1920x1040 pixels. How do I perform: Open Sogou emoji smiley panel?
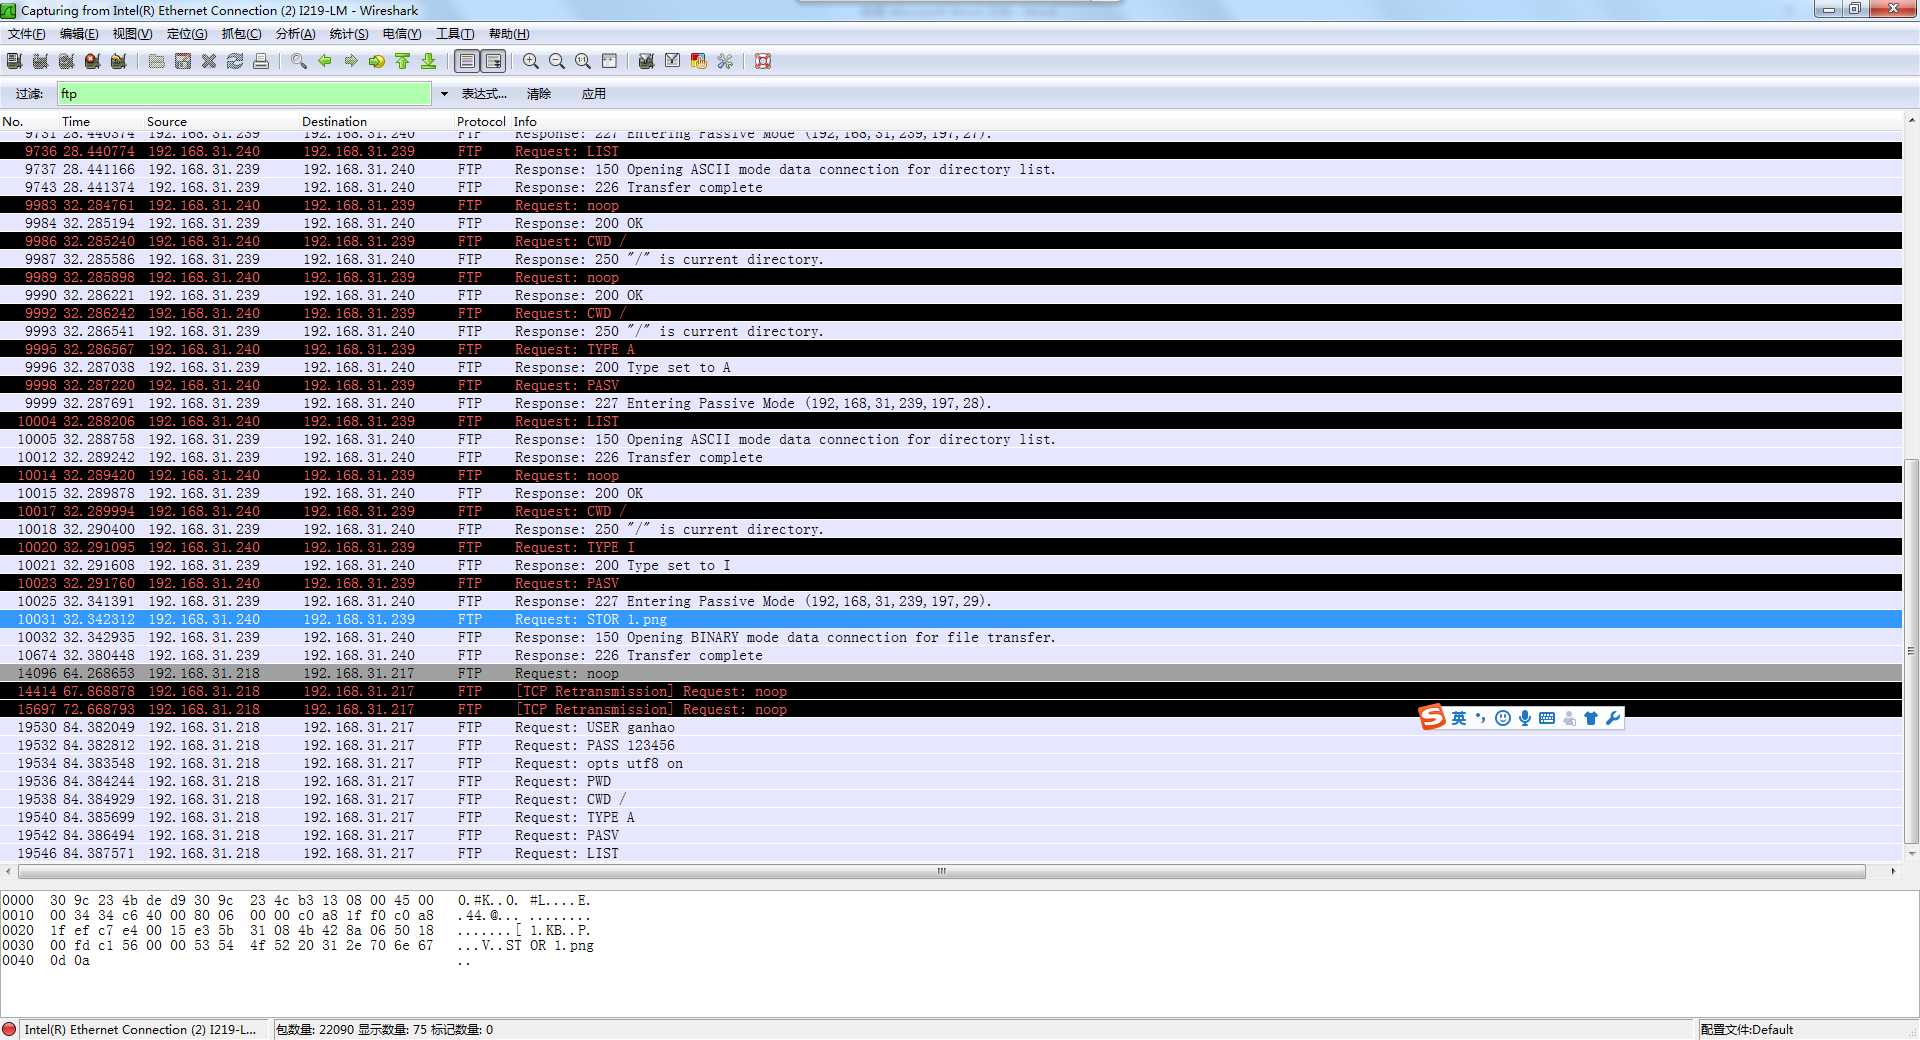[1503, 718]
